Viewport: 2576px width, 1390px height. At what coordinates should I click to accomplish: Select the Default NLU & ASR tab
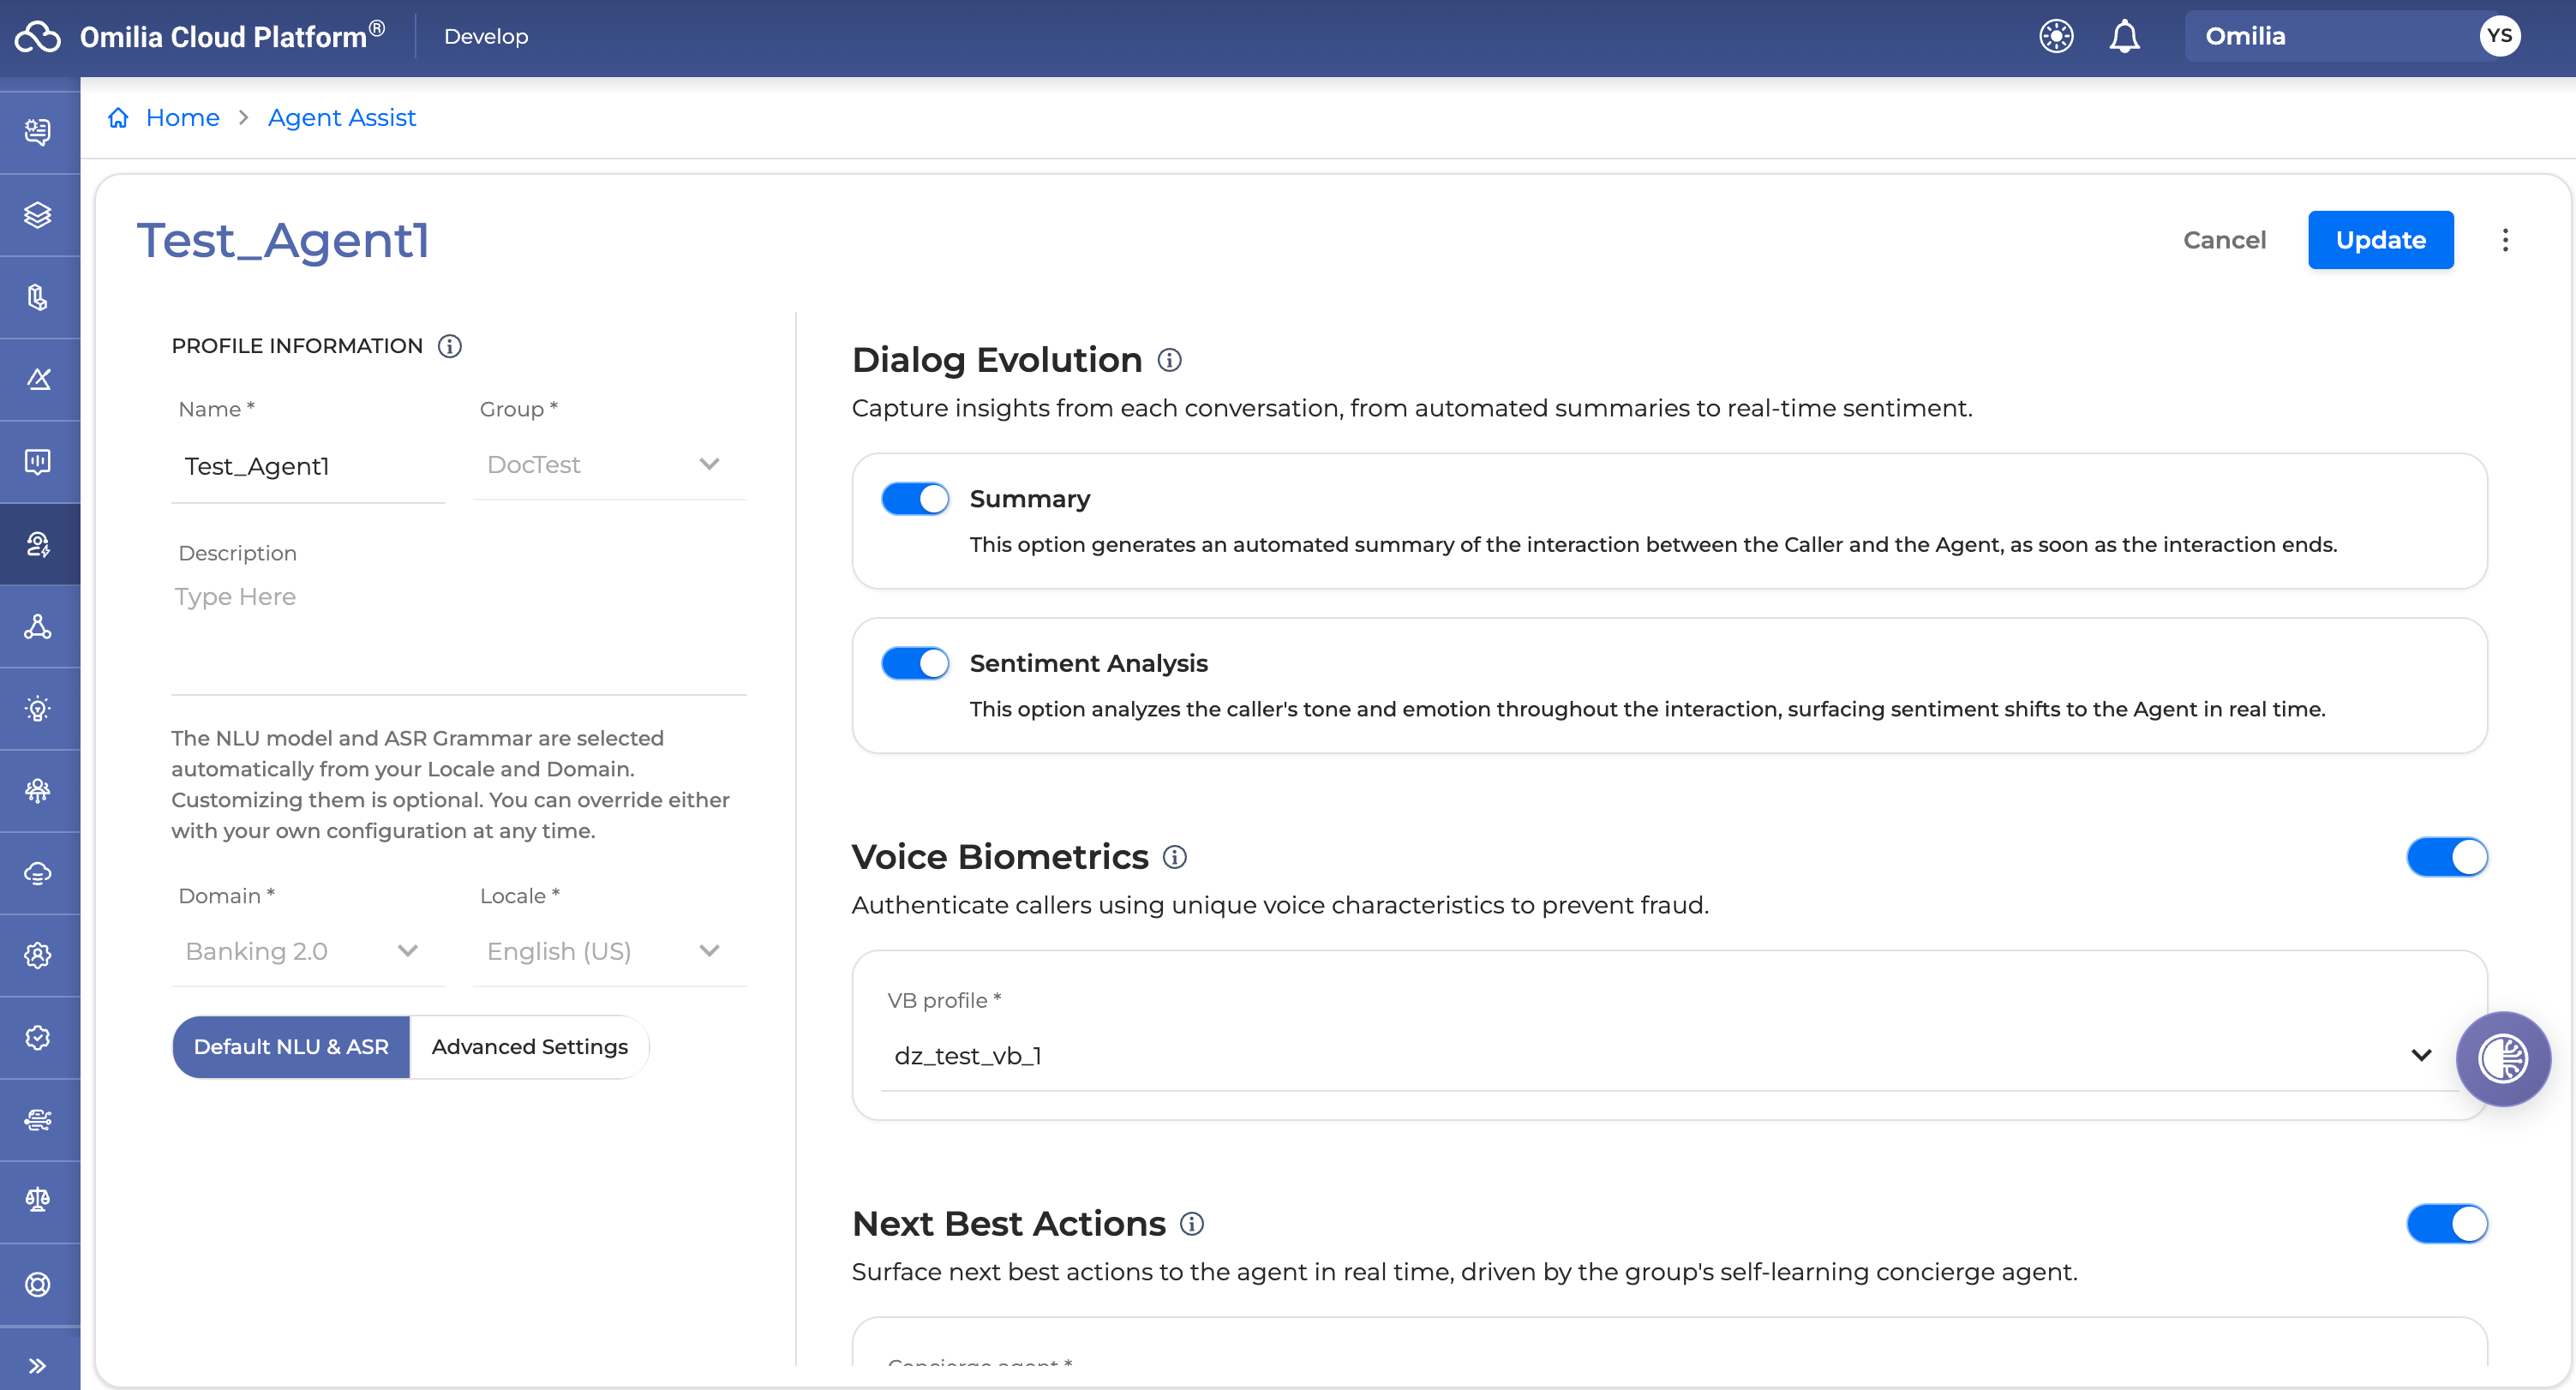(x=291, y=1047)
